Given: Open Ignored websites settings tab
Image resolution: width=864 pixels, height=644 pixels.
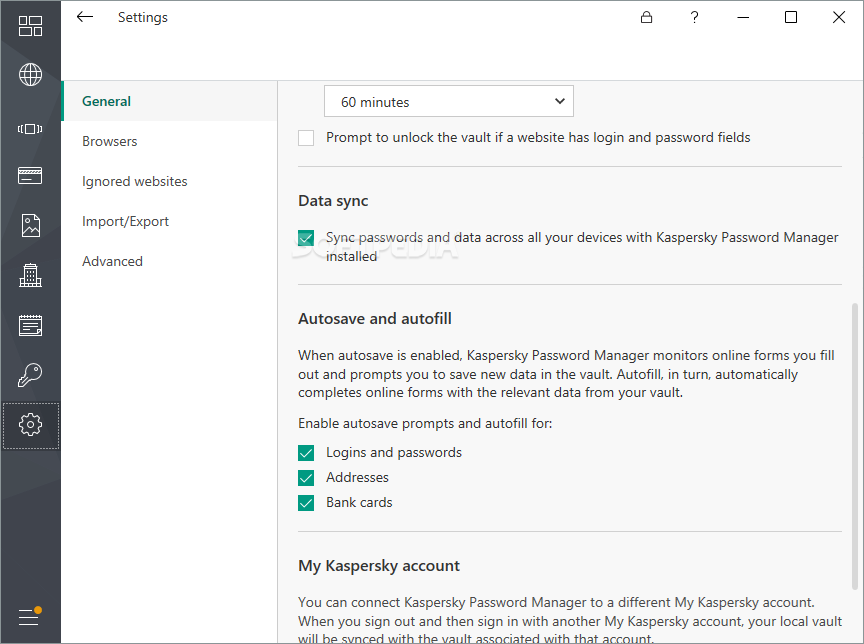Looking at the screenshot, I should pos(169,181).
